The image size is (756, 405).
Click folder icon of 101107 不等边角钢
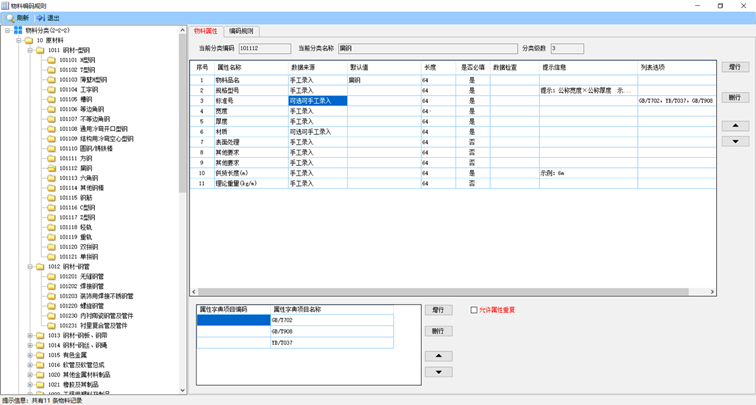(52, 119)
